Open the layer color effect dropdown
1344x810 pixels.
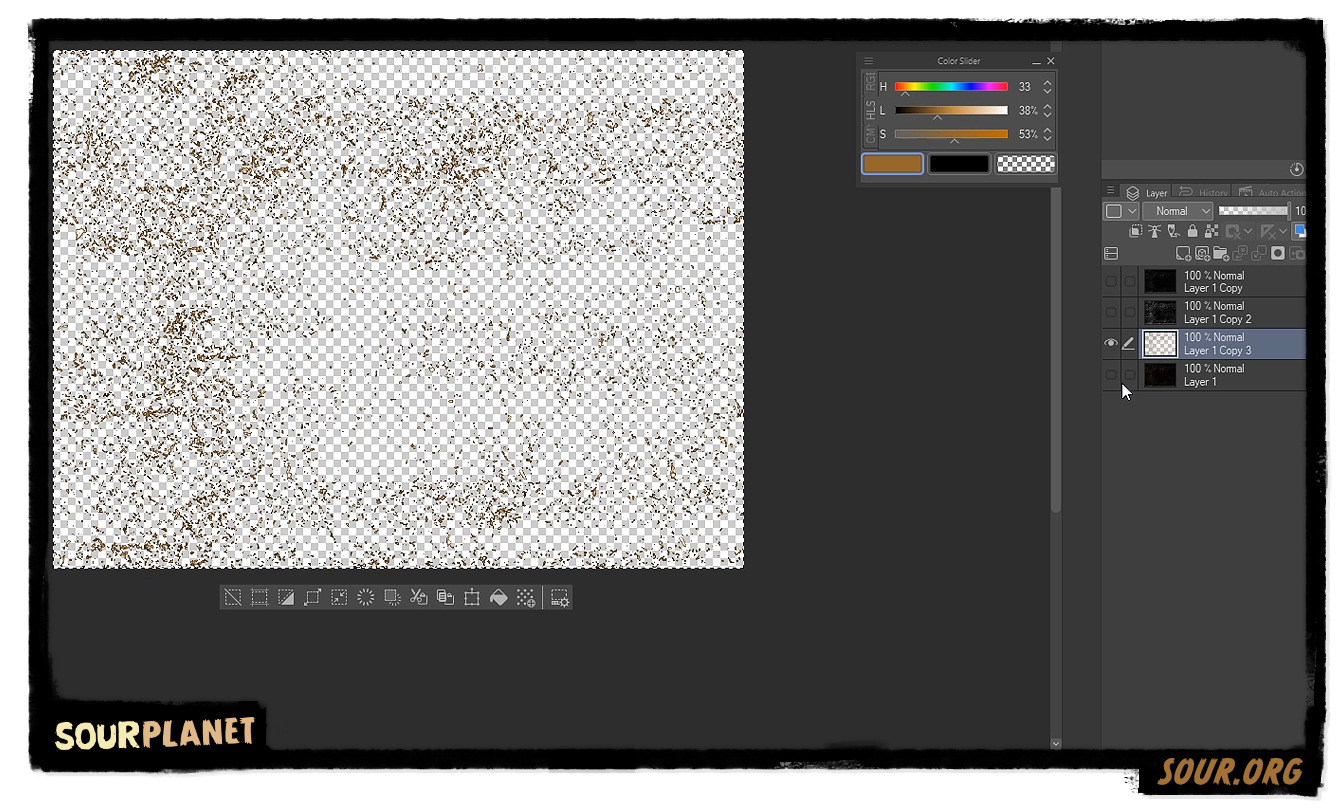click(x=1120, y=210)
